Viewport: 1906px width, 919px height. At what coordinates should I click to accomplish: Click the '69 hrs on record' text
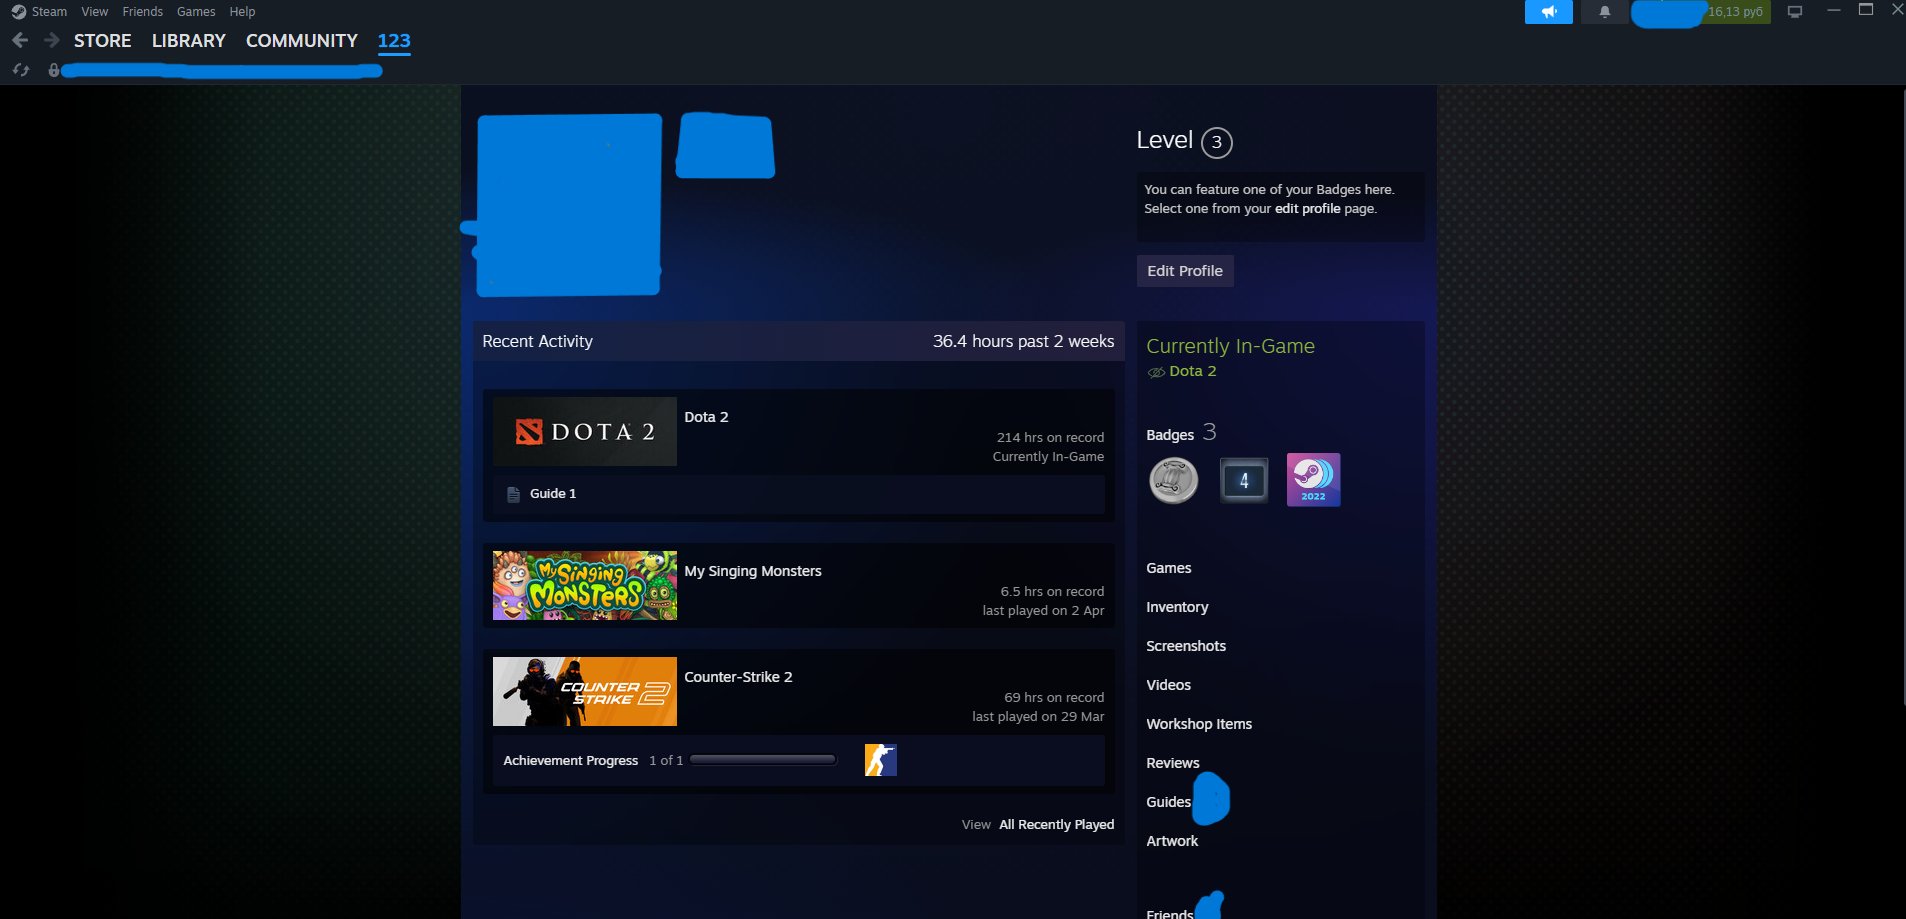click(1054, 698)
